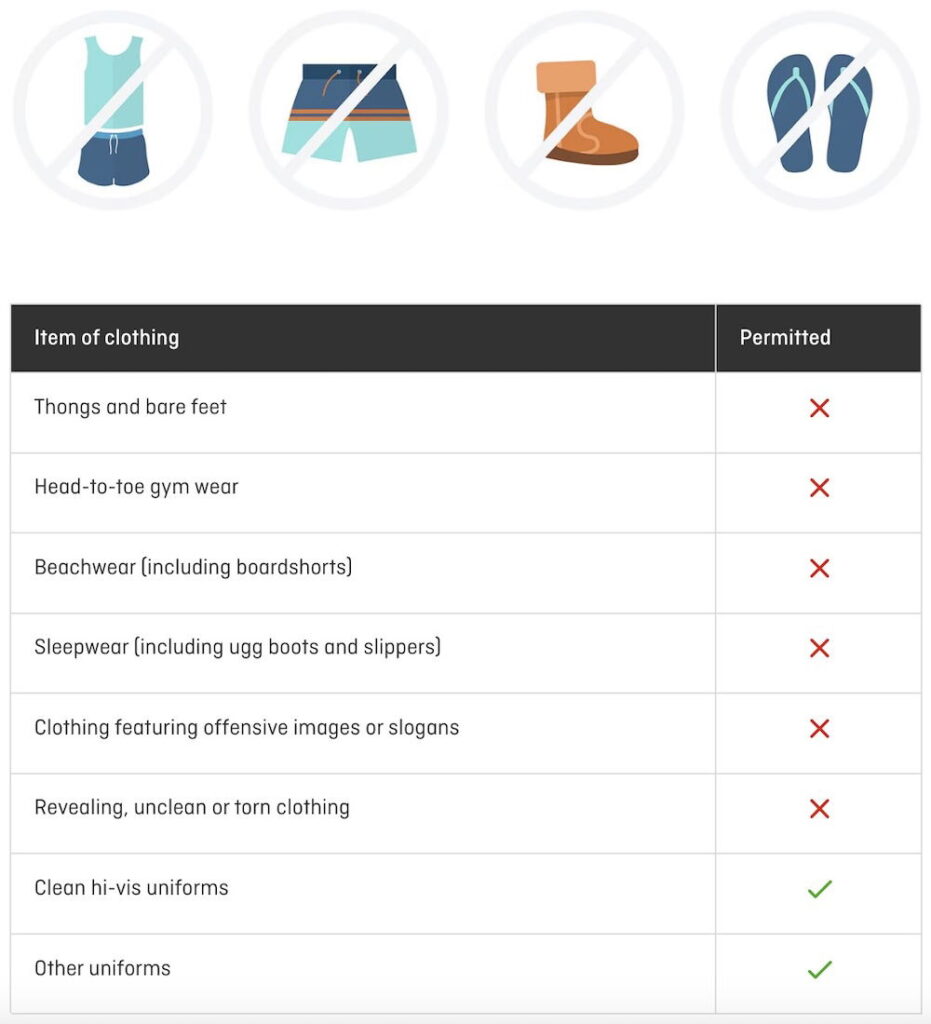Click the crossed-out ugg boot icon

[585, 110]
